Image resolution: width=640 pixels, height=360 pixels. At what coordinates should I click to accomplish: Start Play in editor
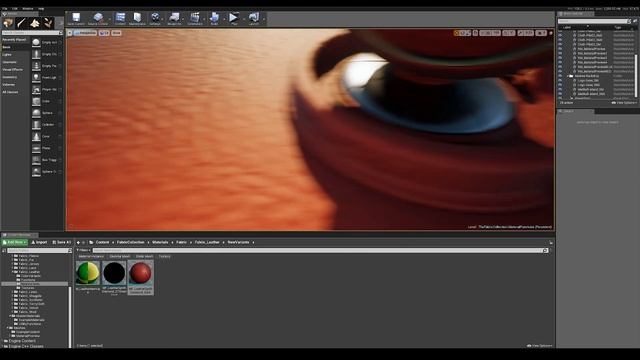click(233, 18)
